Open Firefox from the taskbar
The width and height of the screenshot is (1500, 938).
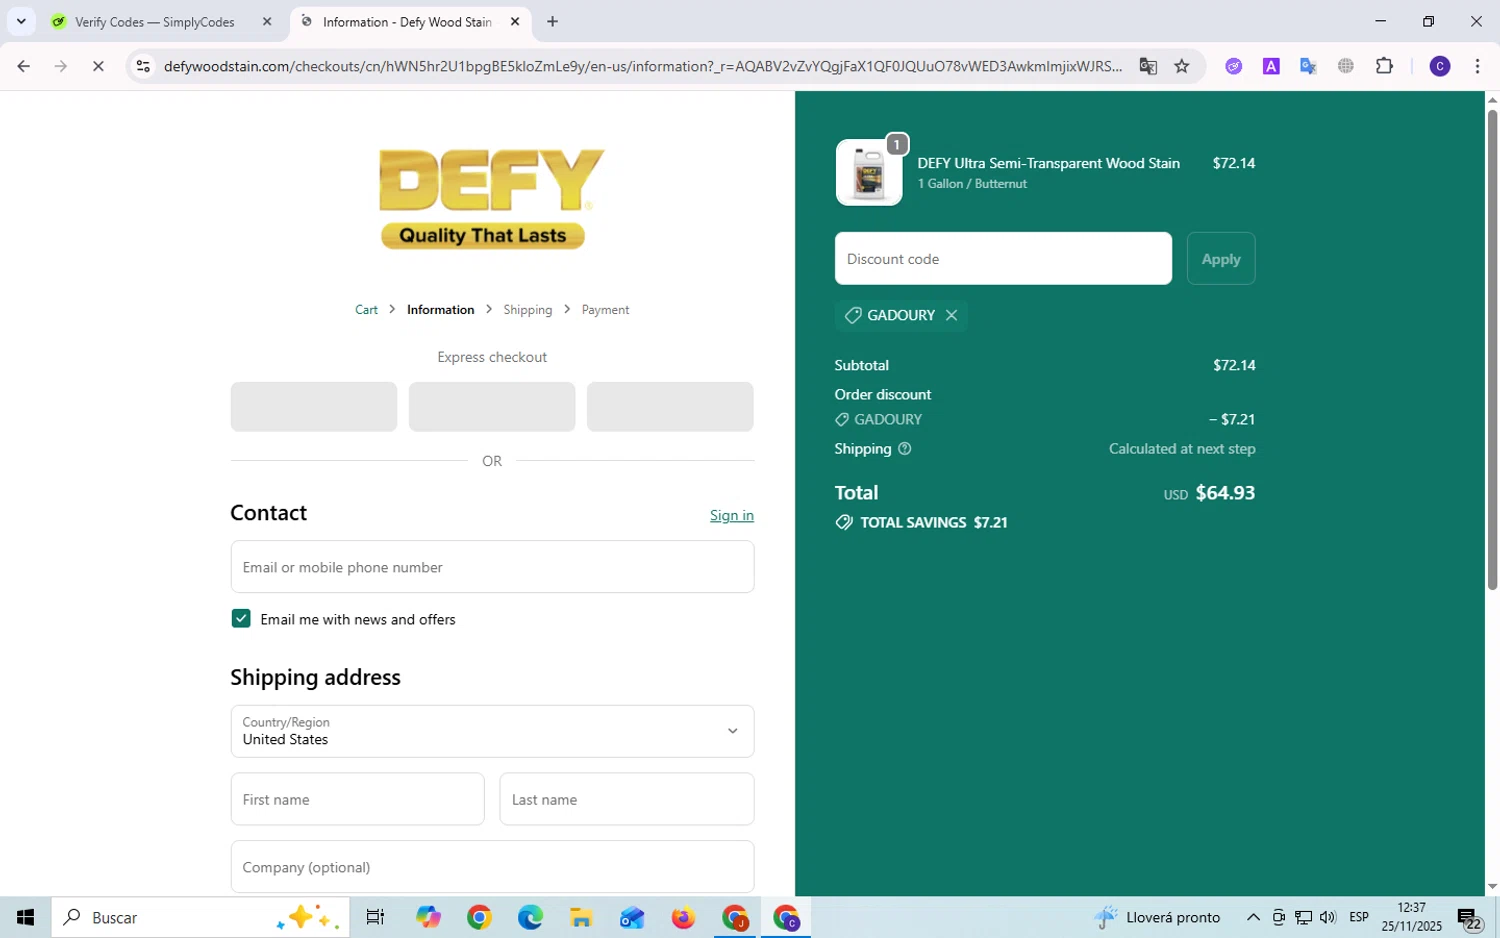(x=683, y=917)
